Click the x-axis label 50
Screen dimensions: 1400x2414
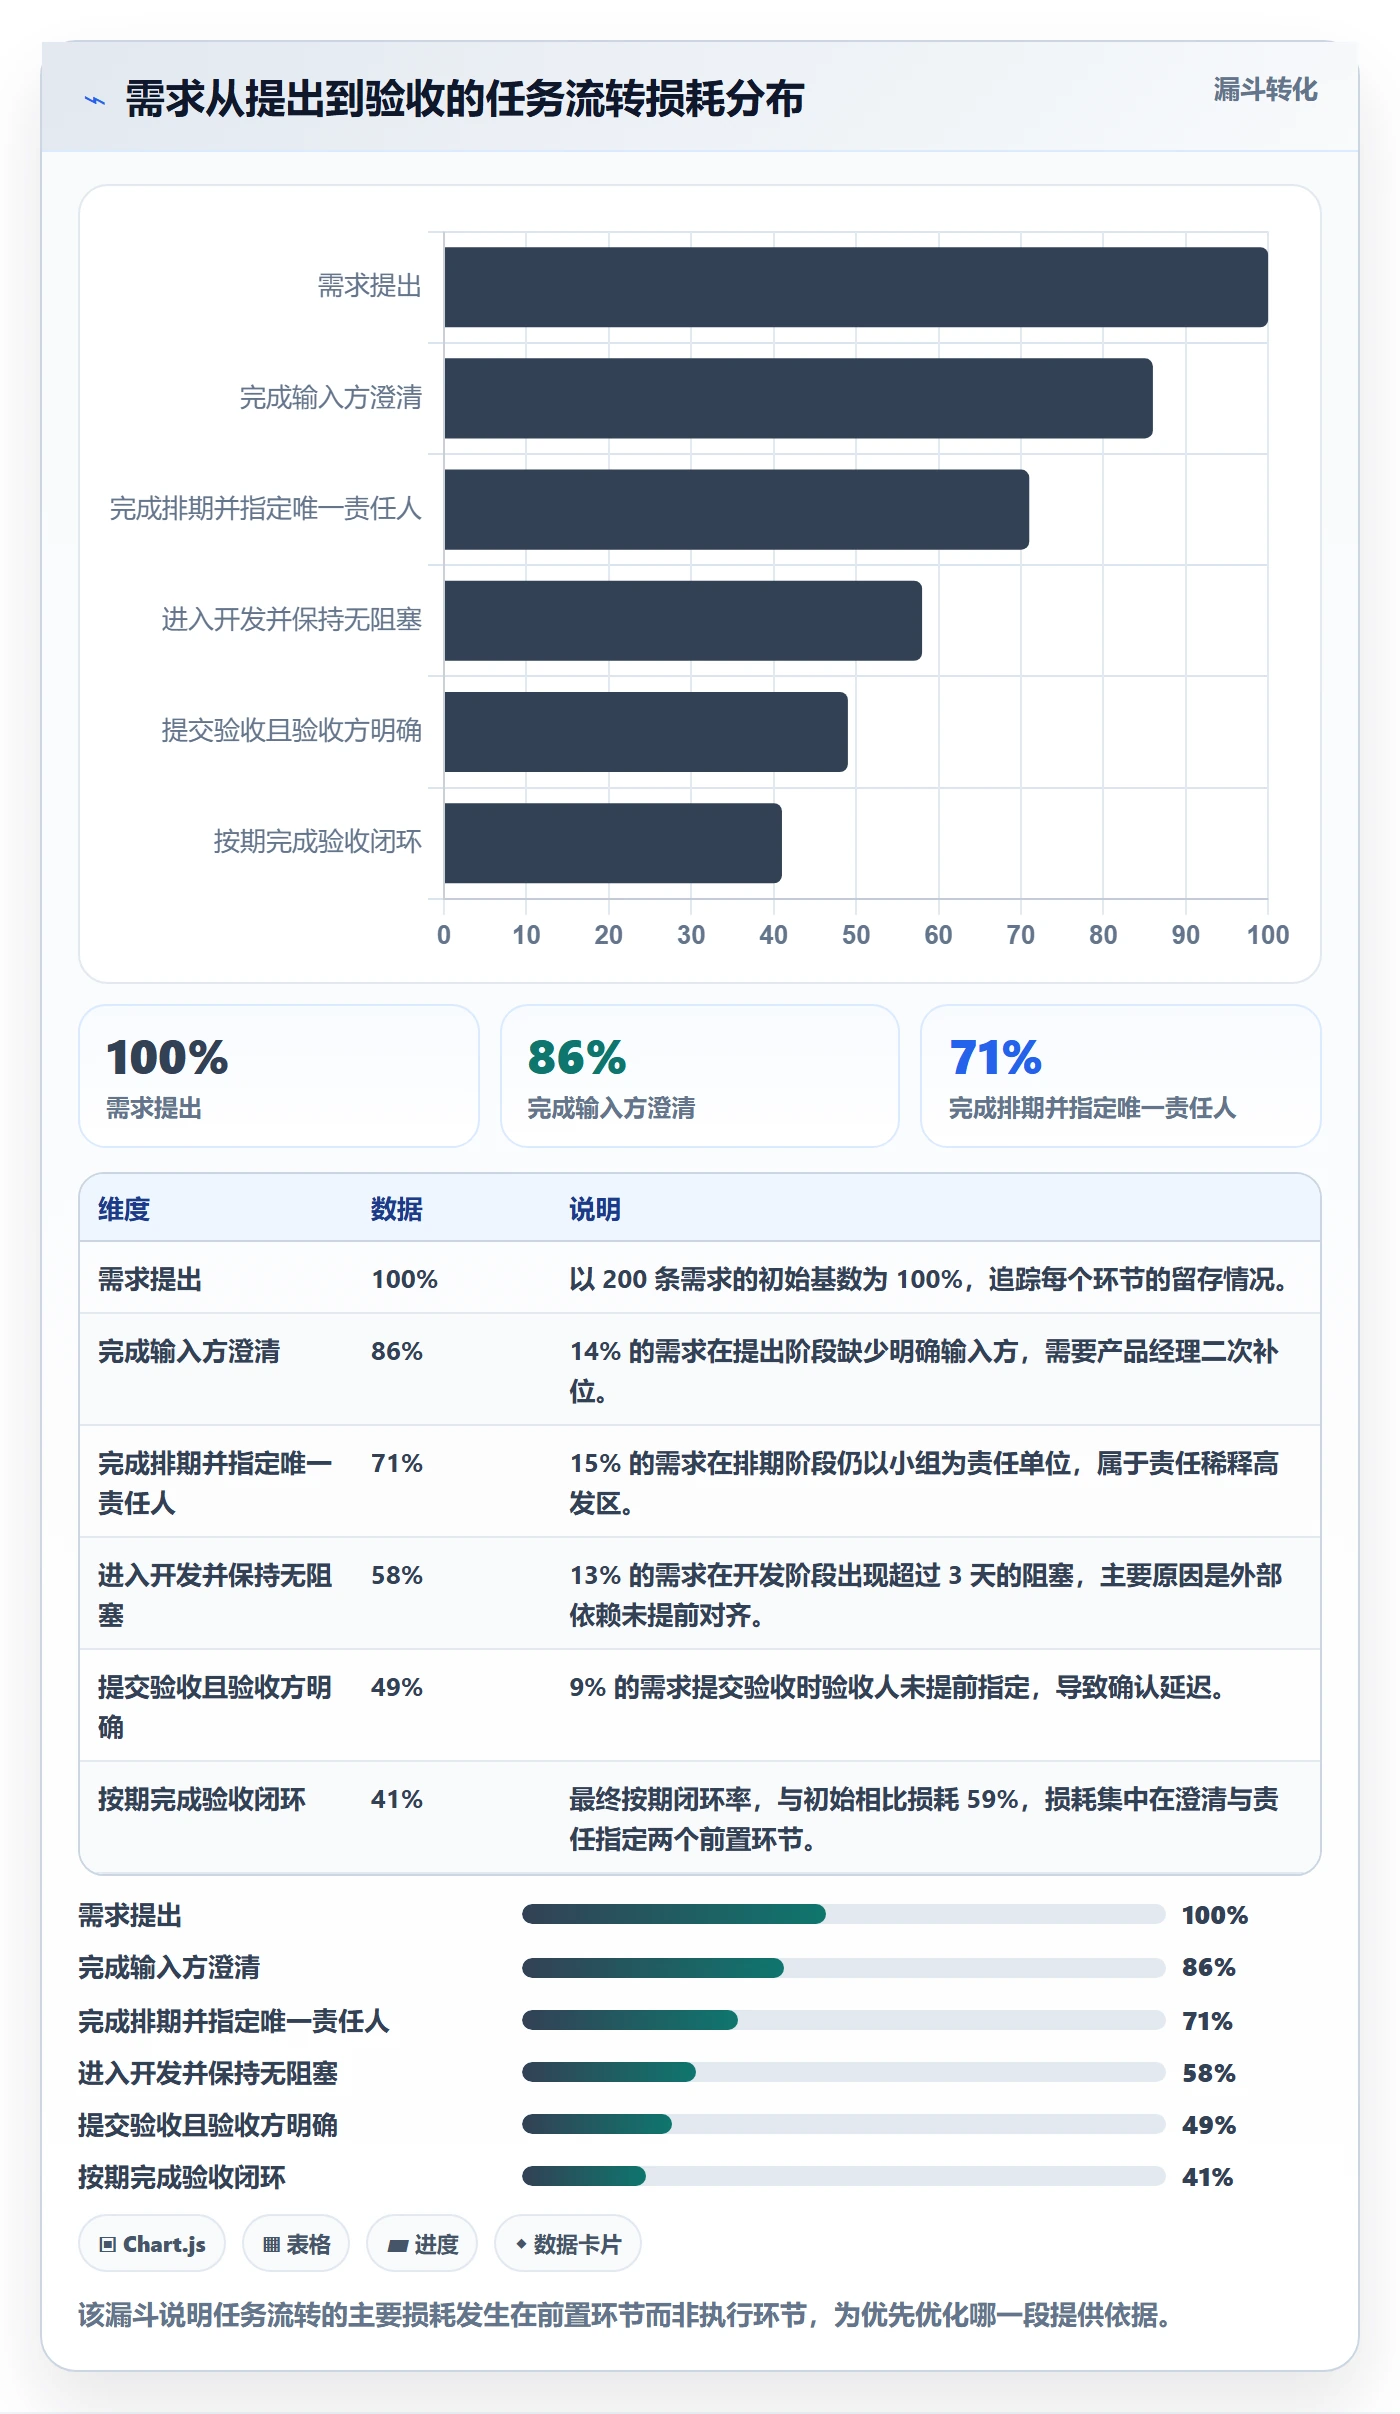(856, 935)
